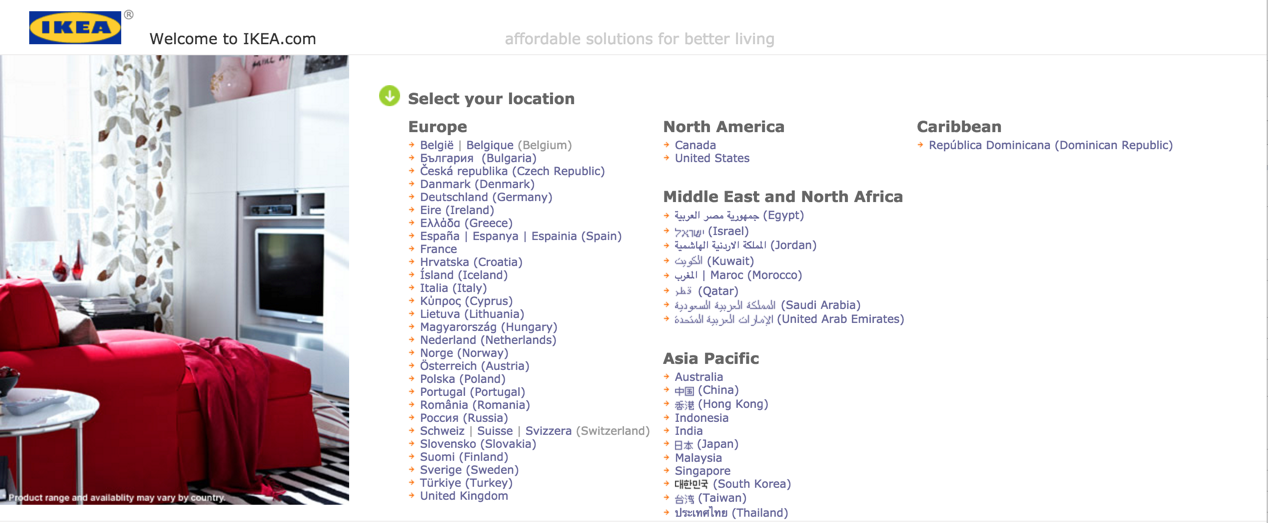Click the IKEA logo
Screen dimensions: 1268x523
(75, 28)
